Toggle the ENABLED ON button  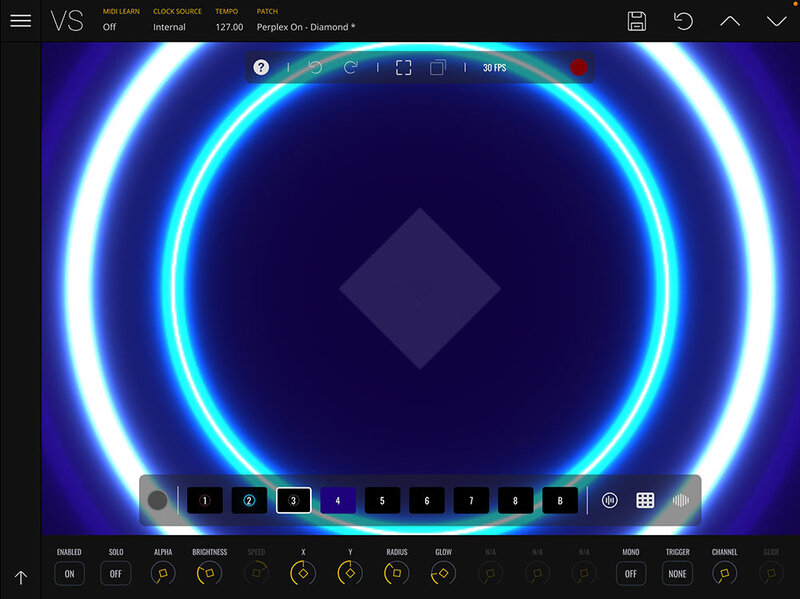[x=69, y=573]
